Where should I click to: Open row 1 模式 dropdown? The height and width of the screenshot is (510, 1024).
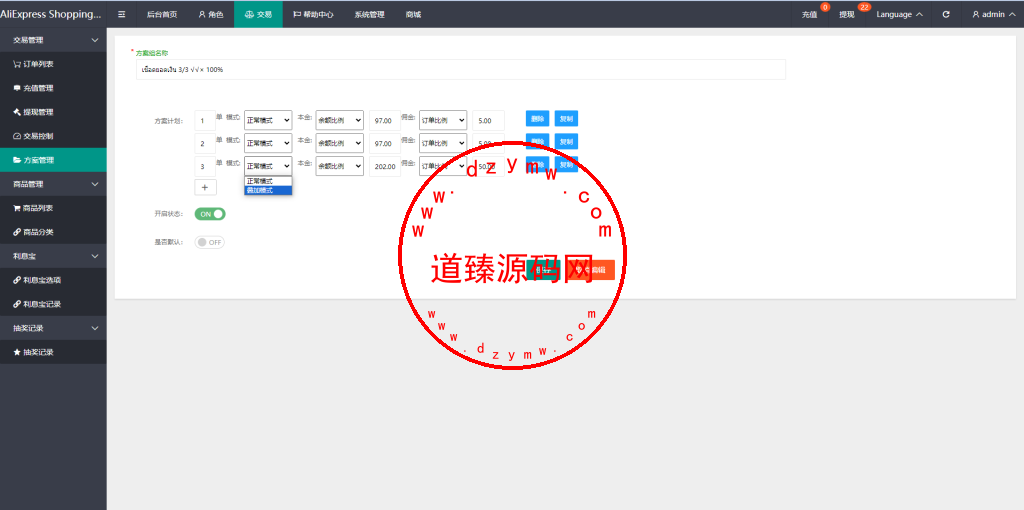click(268, 120)
